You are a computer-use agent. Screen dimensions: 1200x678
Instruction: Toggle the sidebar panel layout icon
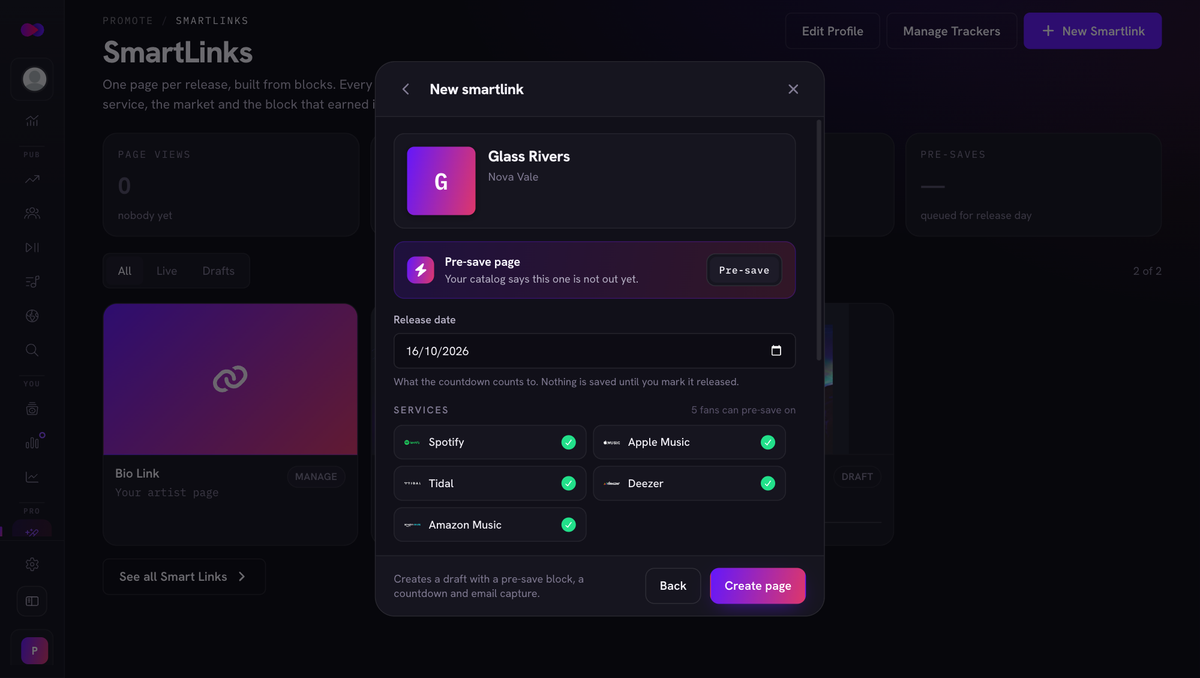point(32,601)
